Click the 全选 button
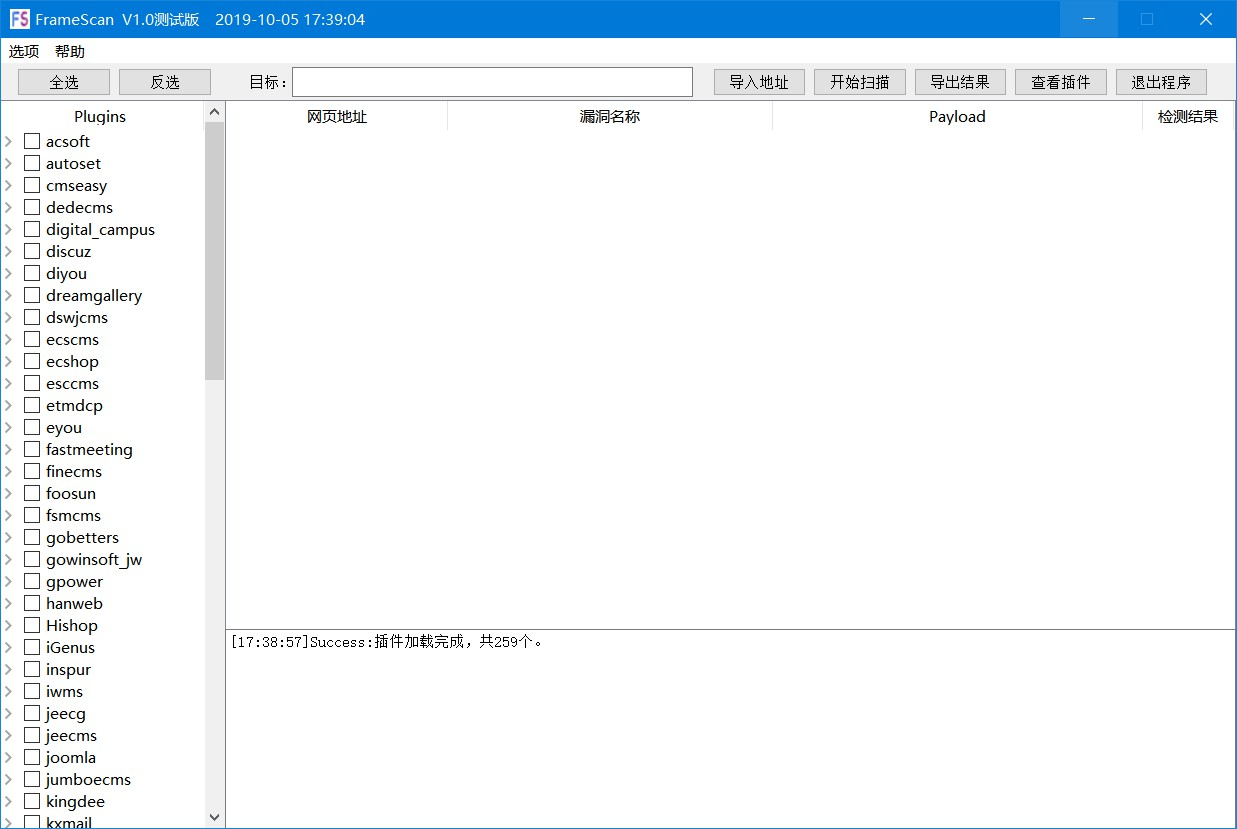 pos(64,82)
